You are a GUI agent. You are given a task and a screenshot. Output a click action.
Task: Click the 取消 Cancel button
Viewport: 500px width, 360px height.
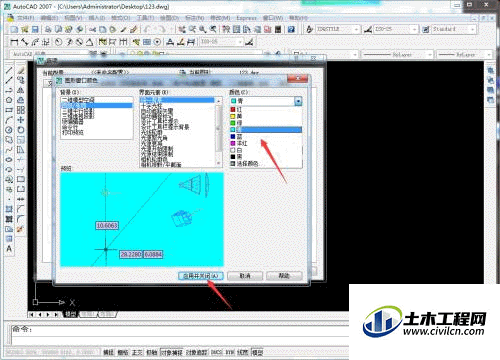pyautogui.click(x=245, y=276)
